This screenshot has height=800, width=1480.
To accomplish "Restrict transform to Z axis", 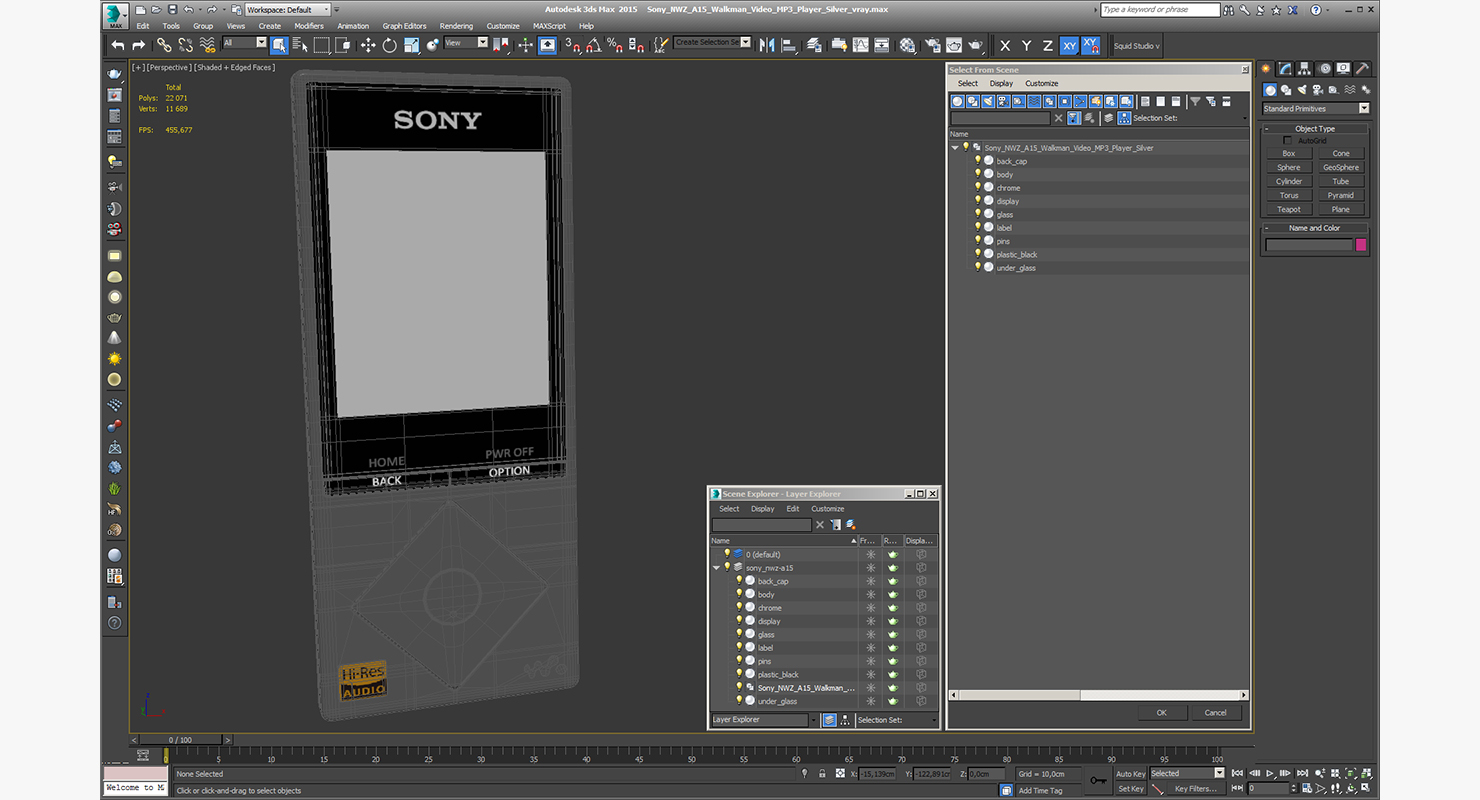I will tap(1047, 46).
